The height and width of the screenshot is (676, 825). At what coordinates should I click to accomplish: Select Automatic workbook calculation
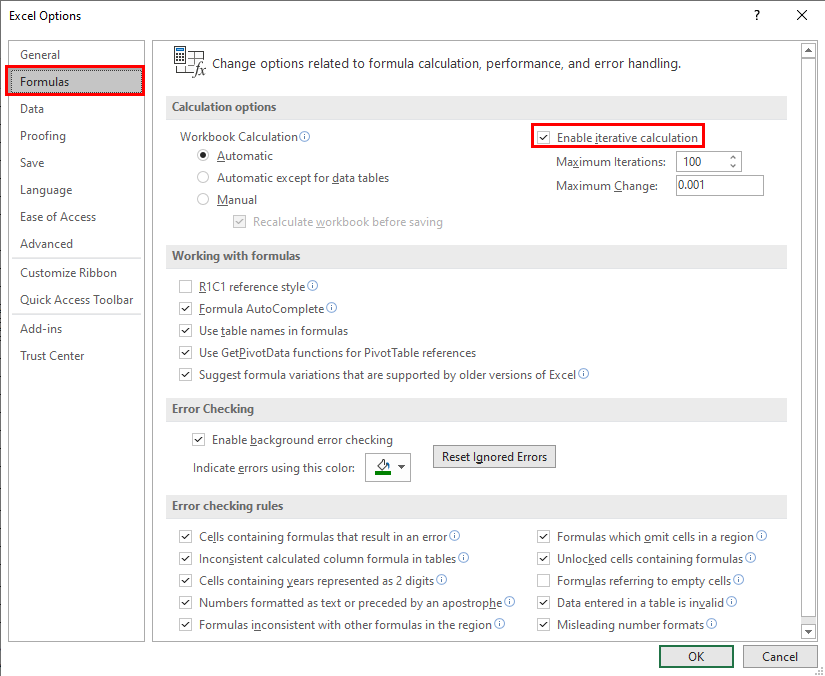pos(203,156)
